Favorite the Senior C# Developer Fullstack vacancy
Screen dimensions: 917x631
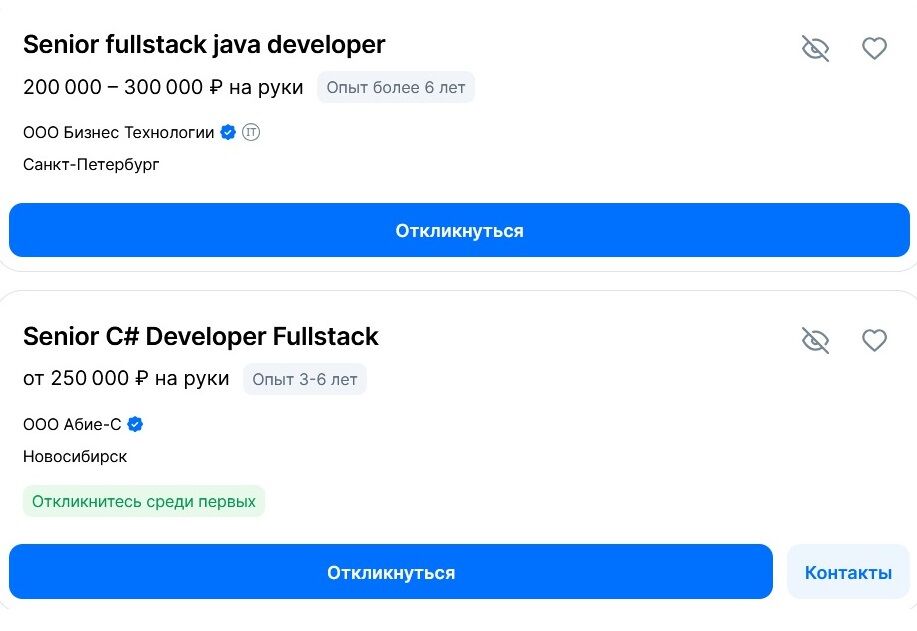[x=874, y=340]
